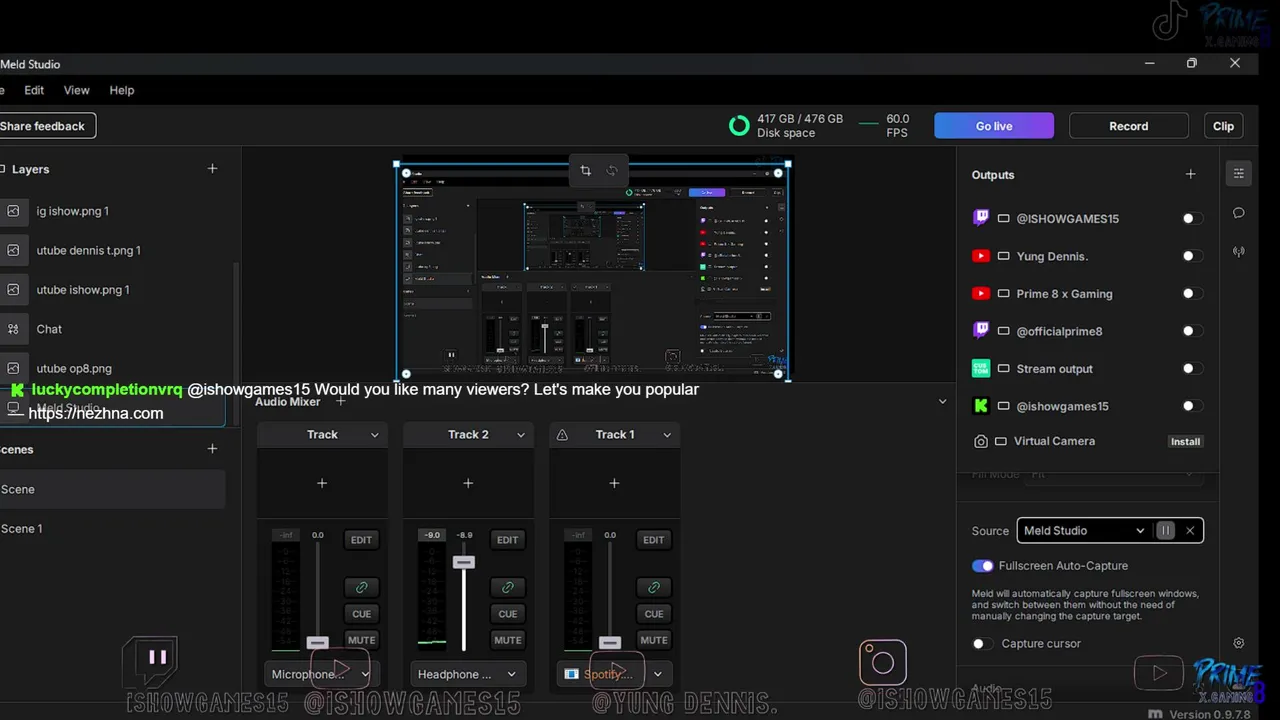1280x720 pixels.
Task: Enable the Prime 8 x Gaming output
Action: [1192, 294]
